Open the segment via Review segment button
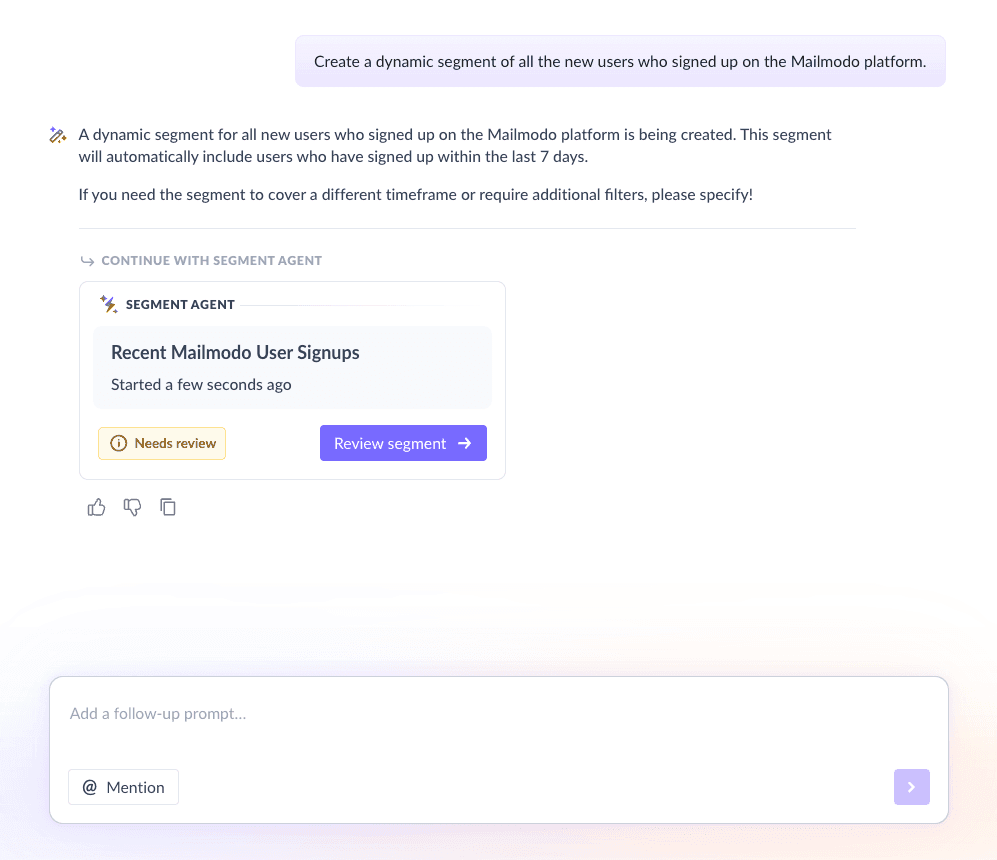 tap(403, 443)
